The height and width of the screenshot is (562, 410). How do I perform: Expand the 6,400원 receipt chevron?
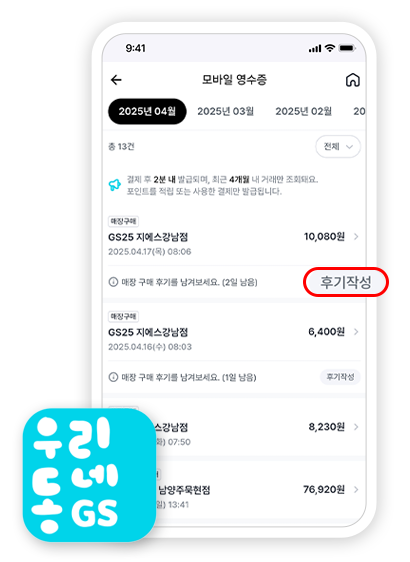(356, 332)
